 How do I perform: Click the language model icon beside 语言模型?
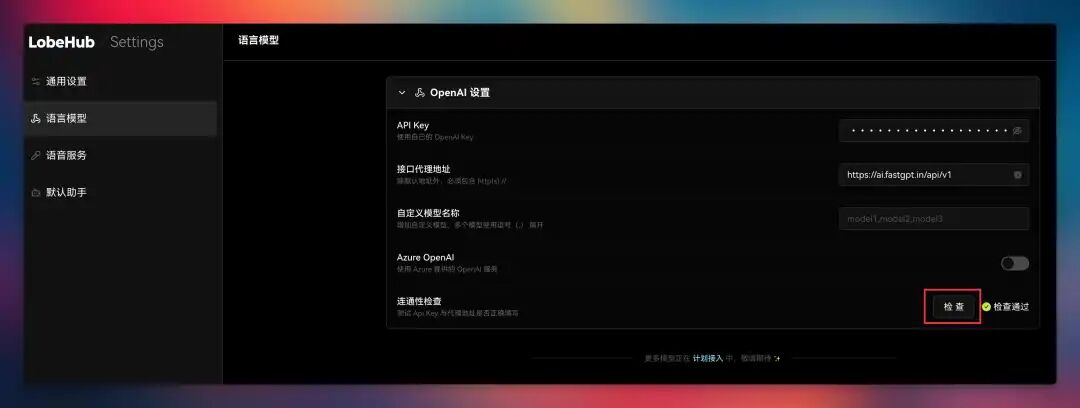[36, 119]
